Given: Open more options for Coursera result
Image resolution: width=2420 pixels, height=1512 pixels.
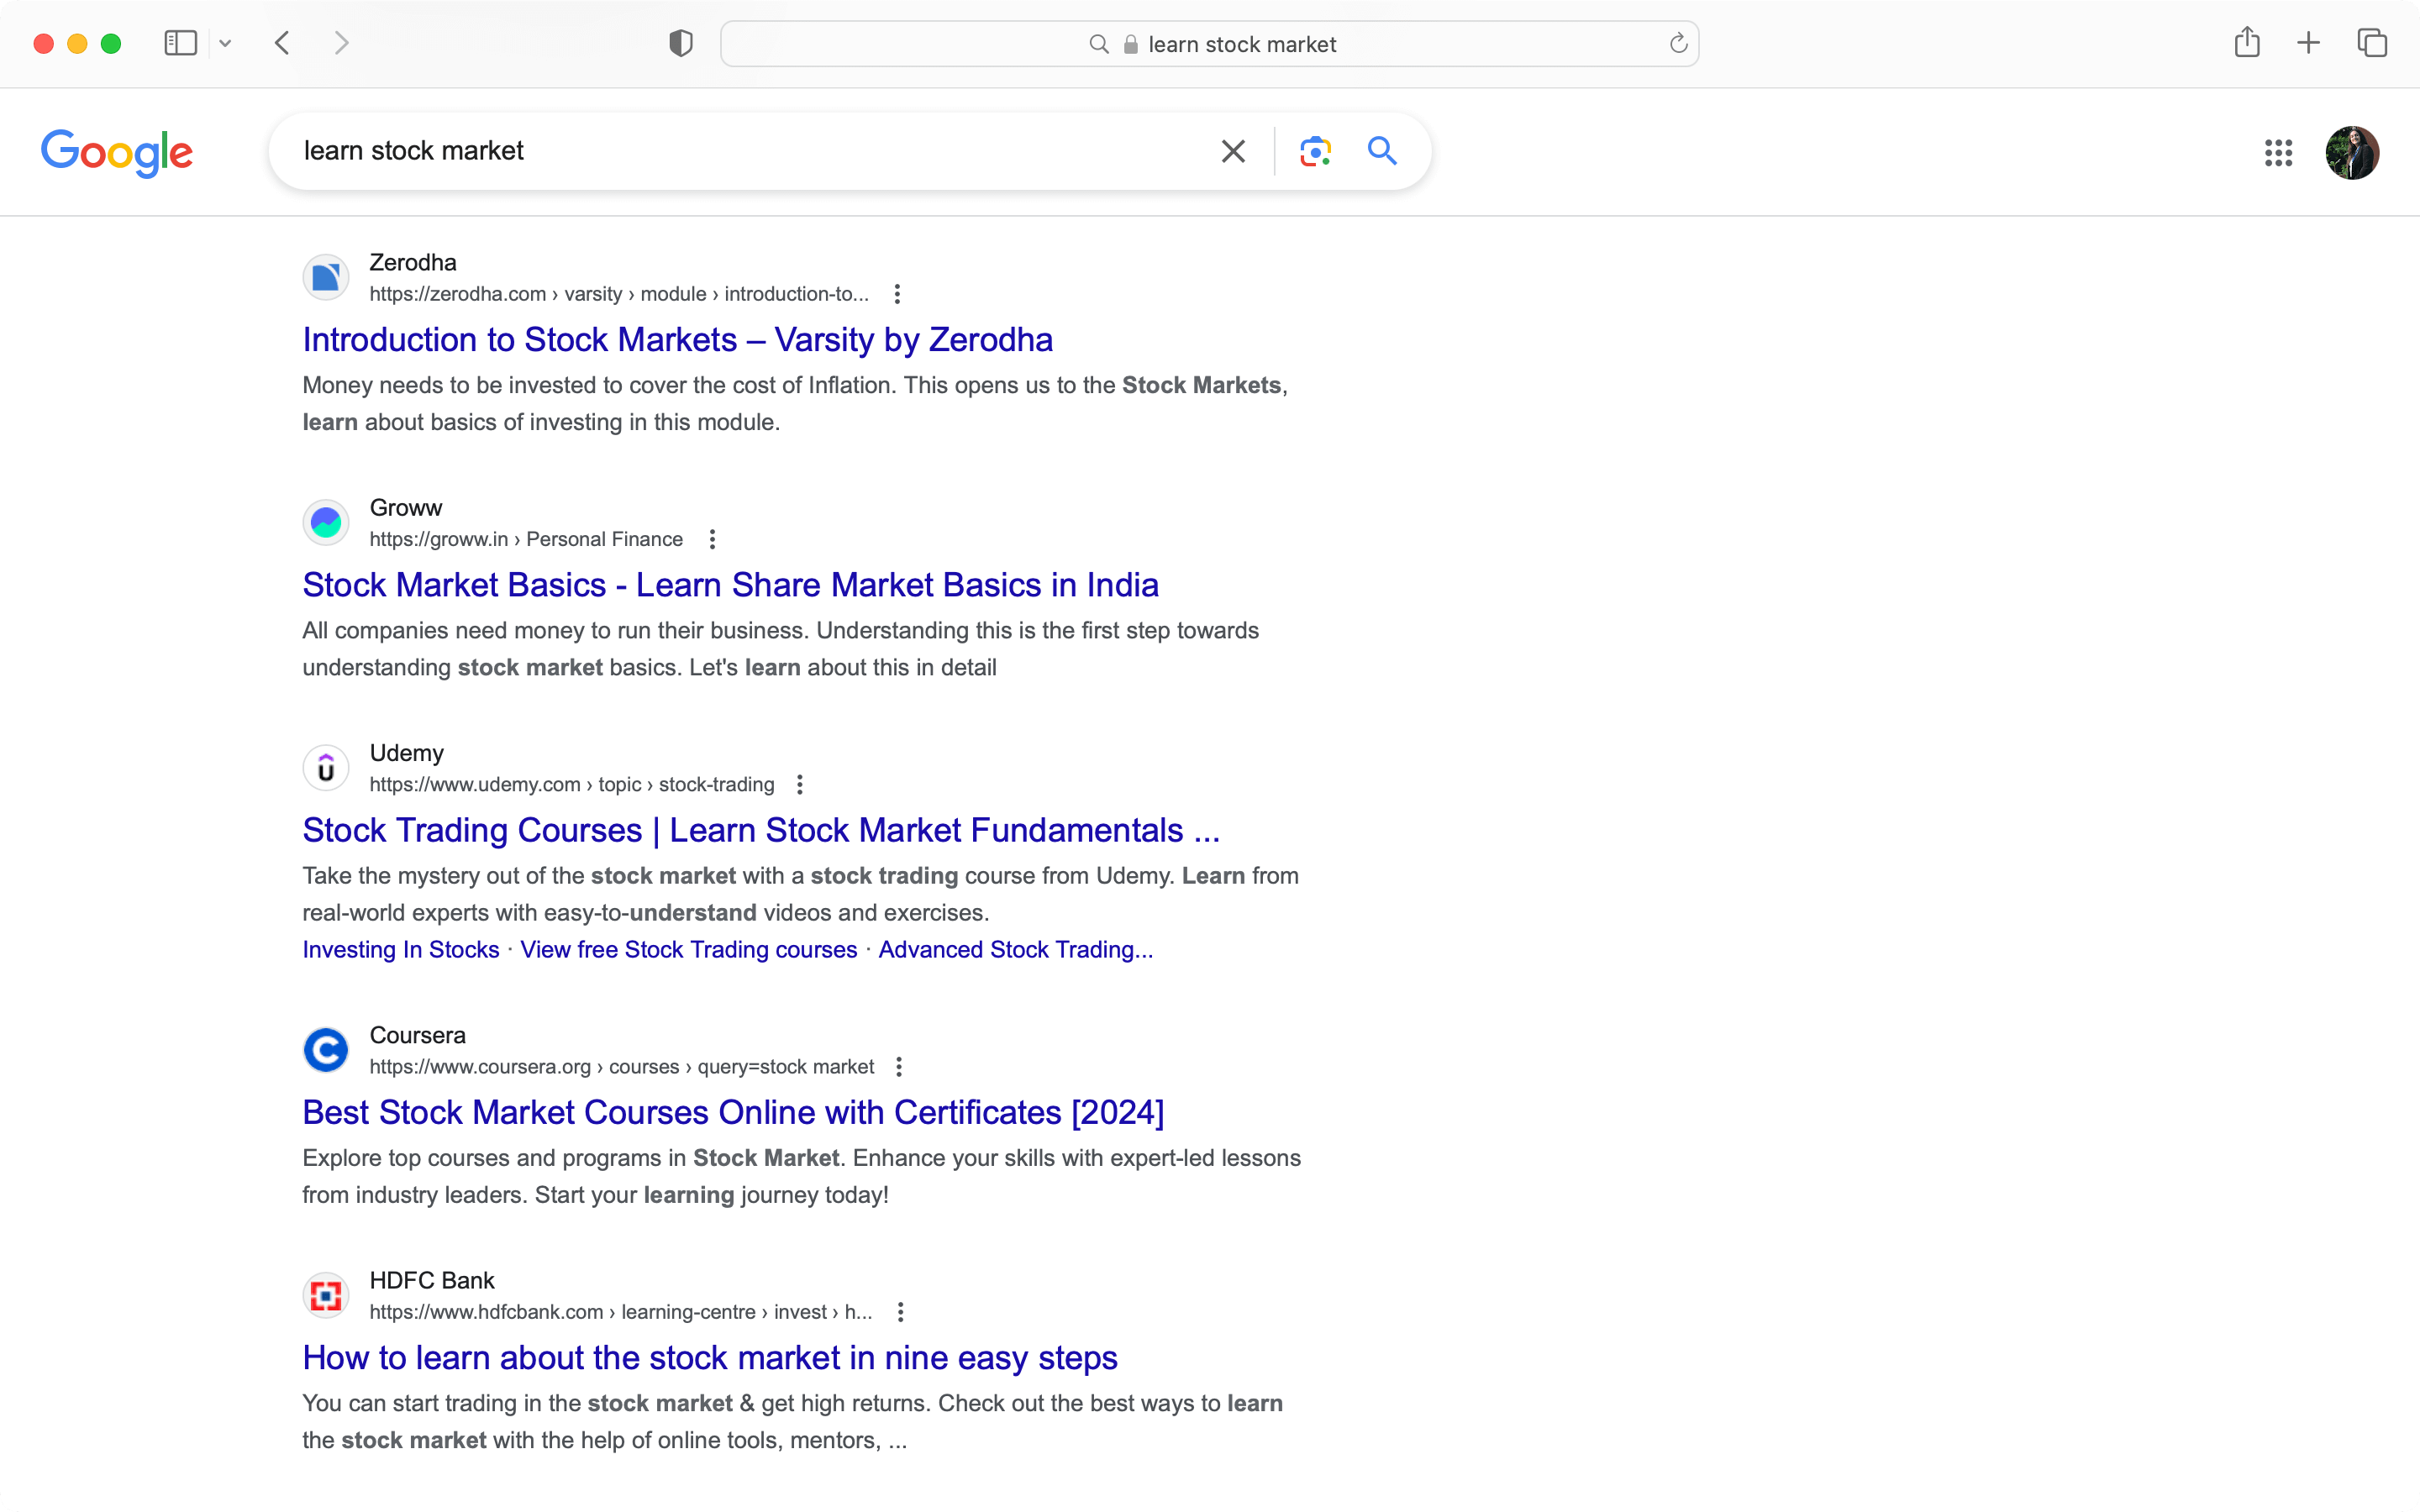Looking at the screenshot, I should pyautogui.click(x=899, y=1067).
